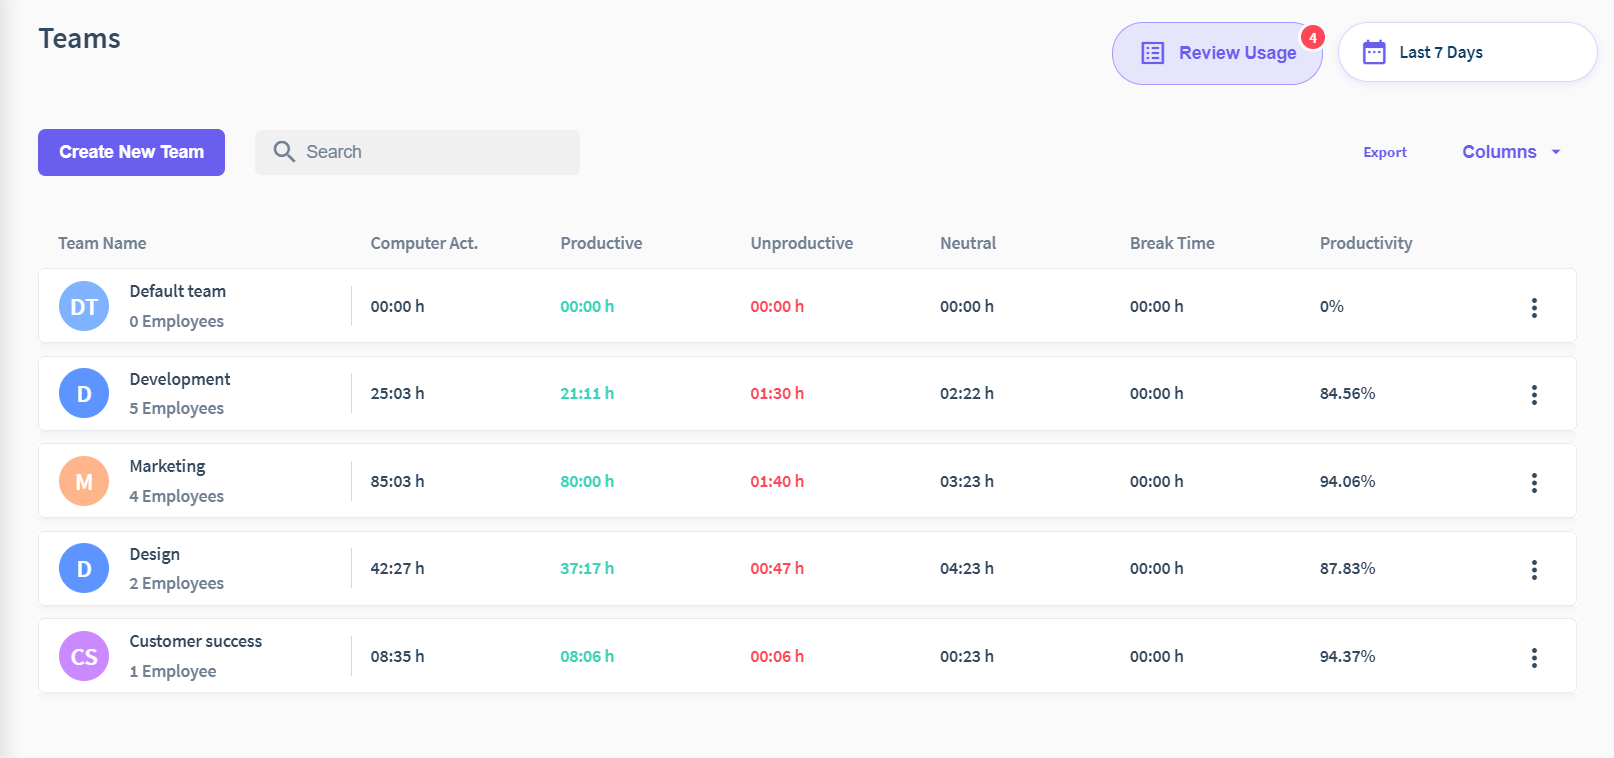Open the Development team kebab menu

1534,395
